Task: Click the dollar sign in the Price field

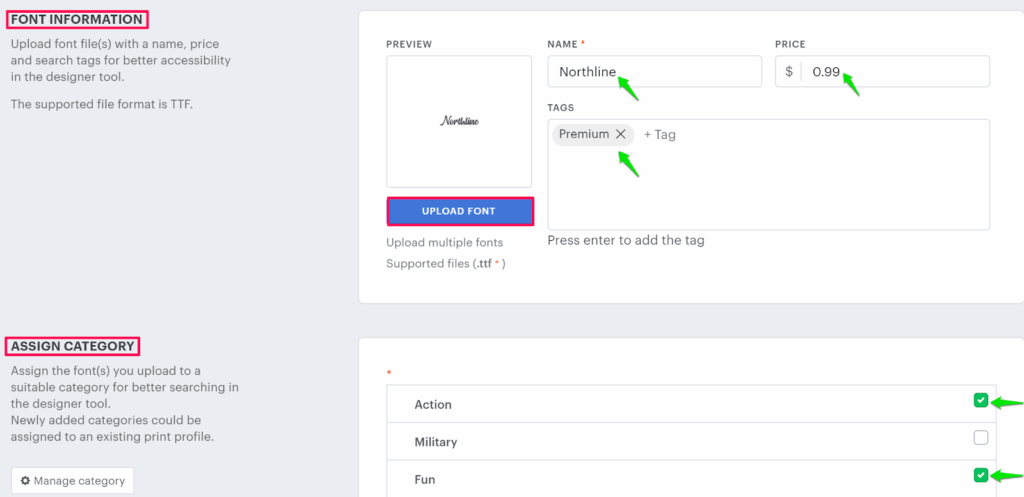Action: click(x=789, y=72)
